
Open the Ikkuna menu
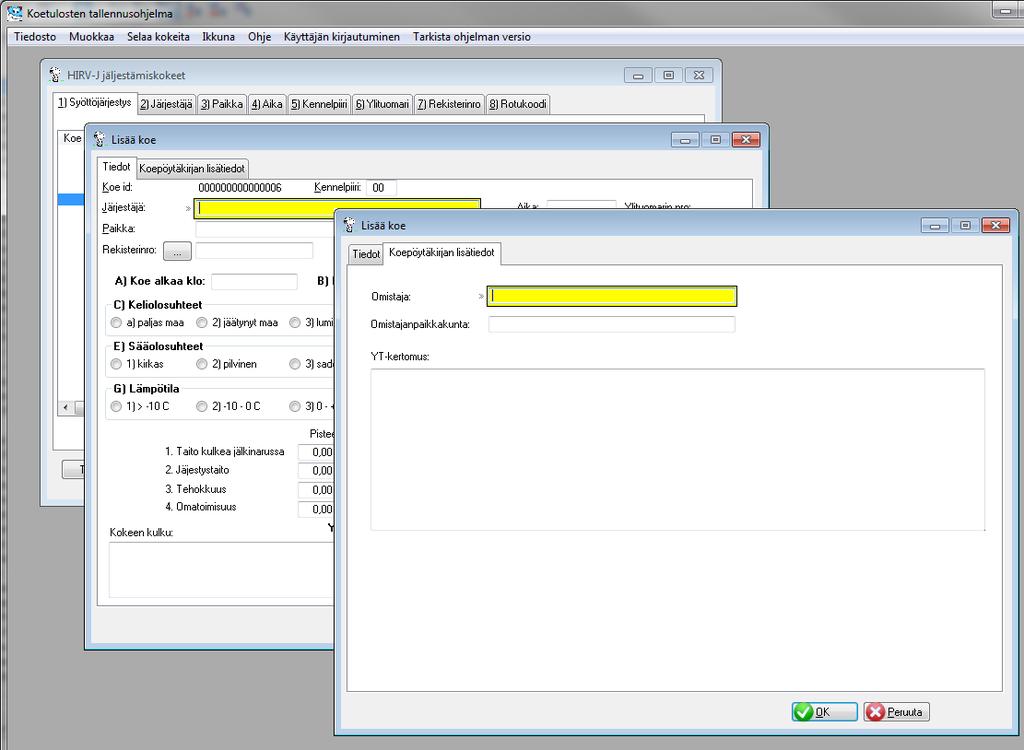coord(218,37)
